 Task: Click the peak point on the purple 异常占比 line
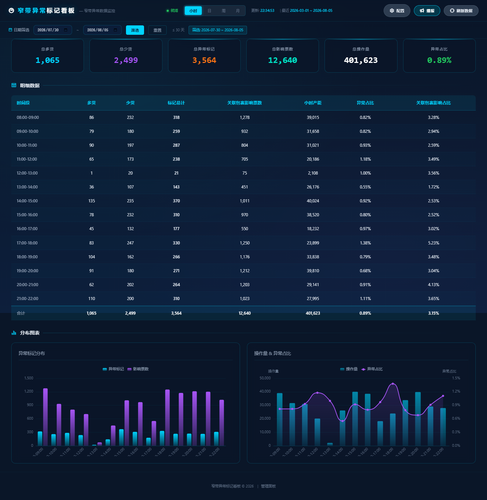point(393,384)
